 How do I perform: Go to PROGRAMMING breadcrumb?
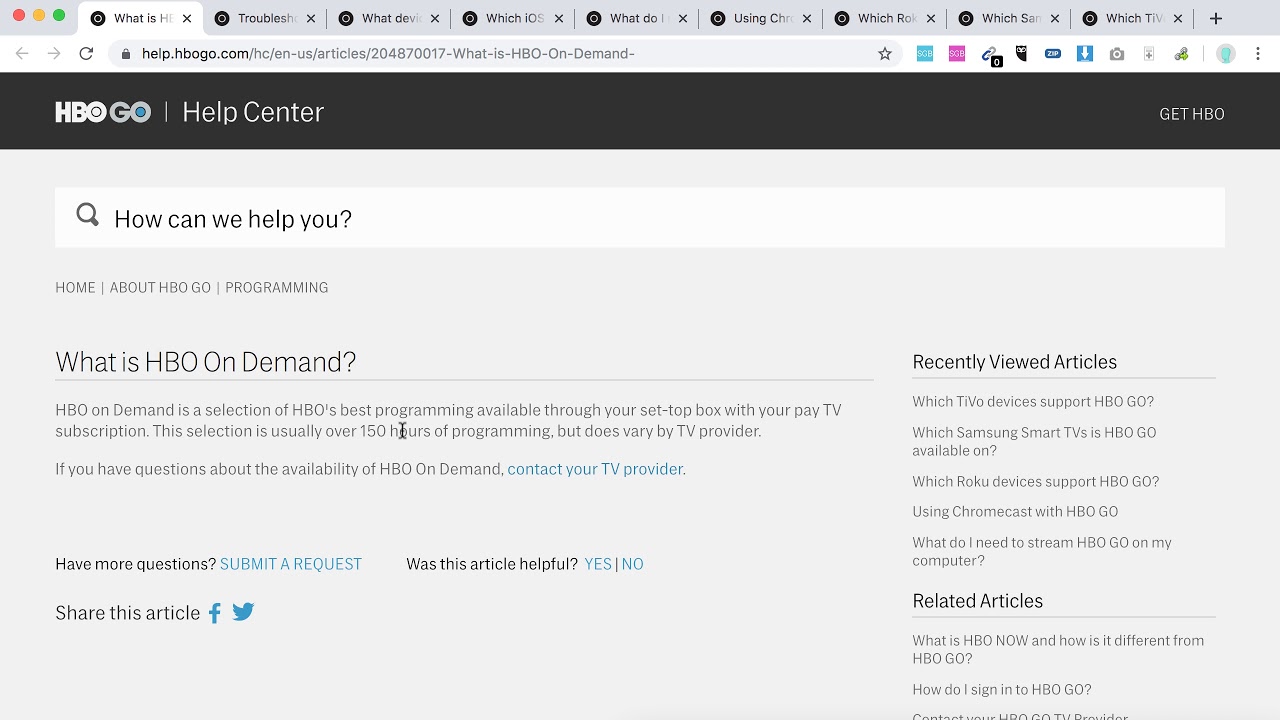click(276, 288)
